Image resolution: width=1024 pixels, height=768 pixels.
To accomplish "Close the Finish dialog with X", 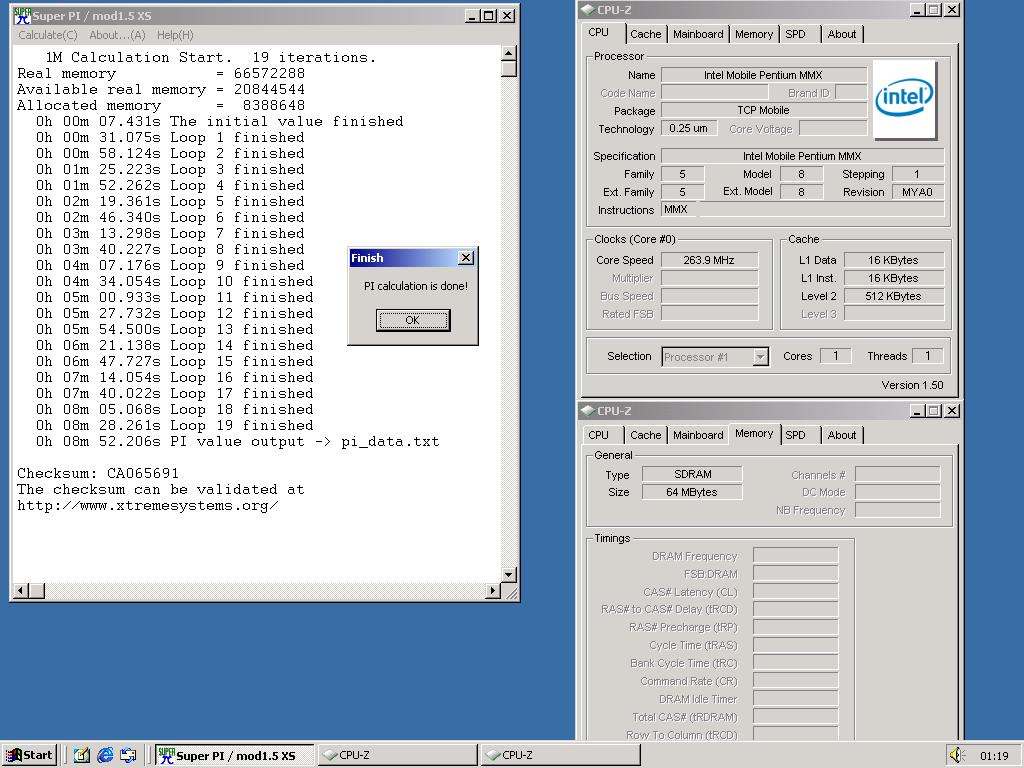I will (466, 258).
